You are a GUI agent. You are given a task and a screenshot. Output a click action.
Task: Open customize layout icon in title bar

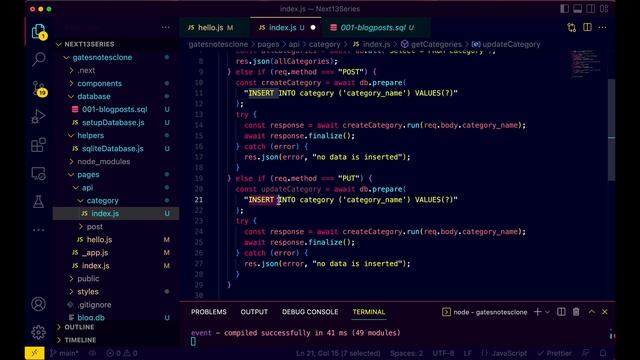coord(604,9)
